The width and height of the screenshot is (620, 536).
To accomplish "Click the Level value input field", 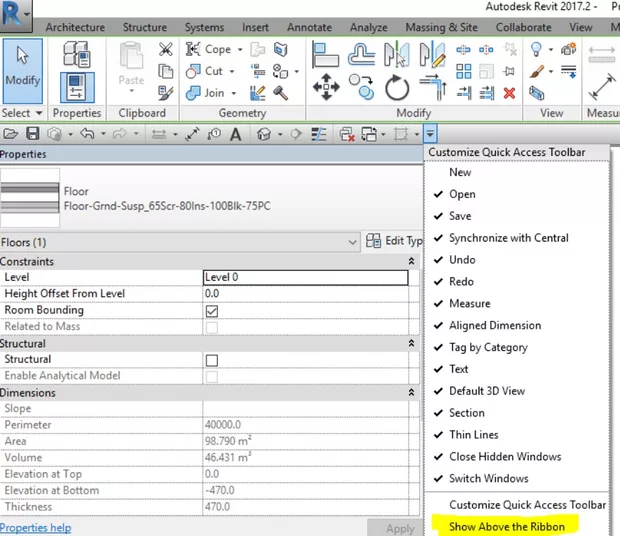I will pos(304,277).
